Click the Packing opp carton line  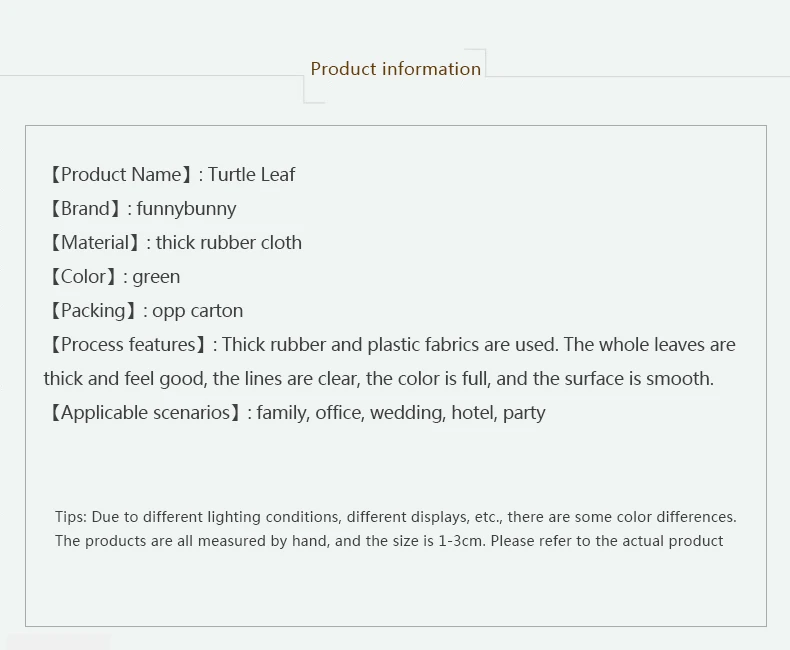[146, 311]
